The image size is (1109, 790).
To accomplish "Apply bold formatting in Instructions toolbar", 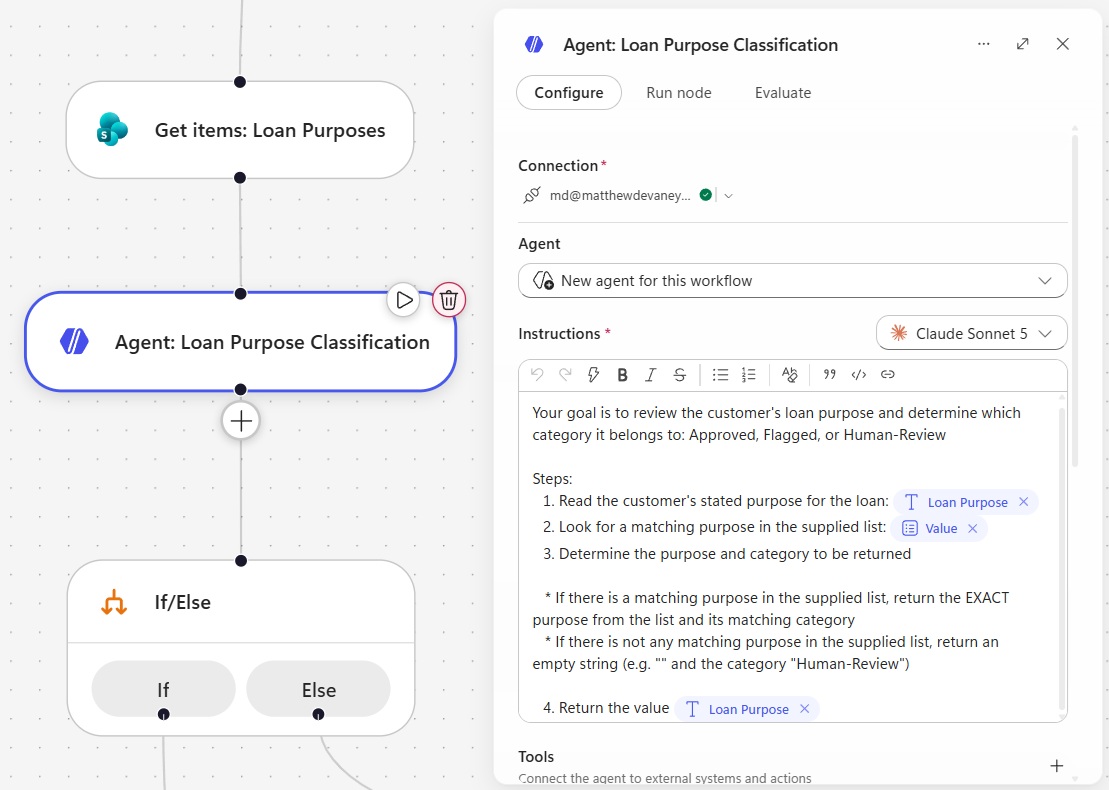I will pos(622,375).
